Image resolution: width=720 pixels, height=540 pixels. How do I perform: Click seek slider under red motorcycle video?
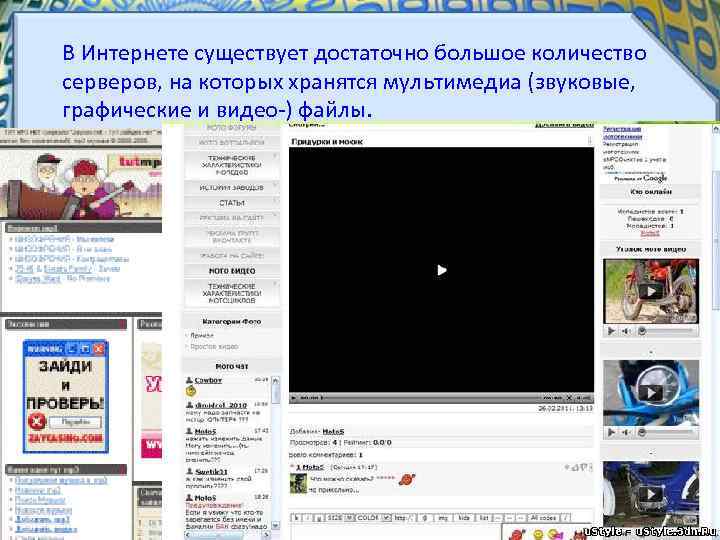tap(666, 331)
